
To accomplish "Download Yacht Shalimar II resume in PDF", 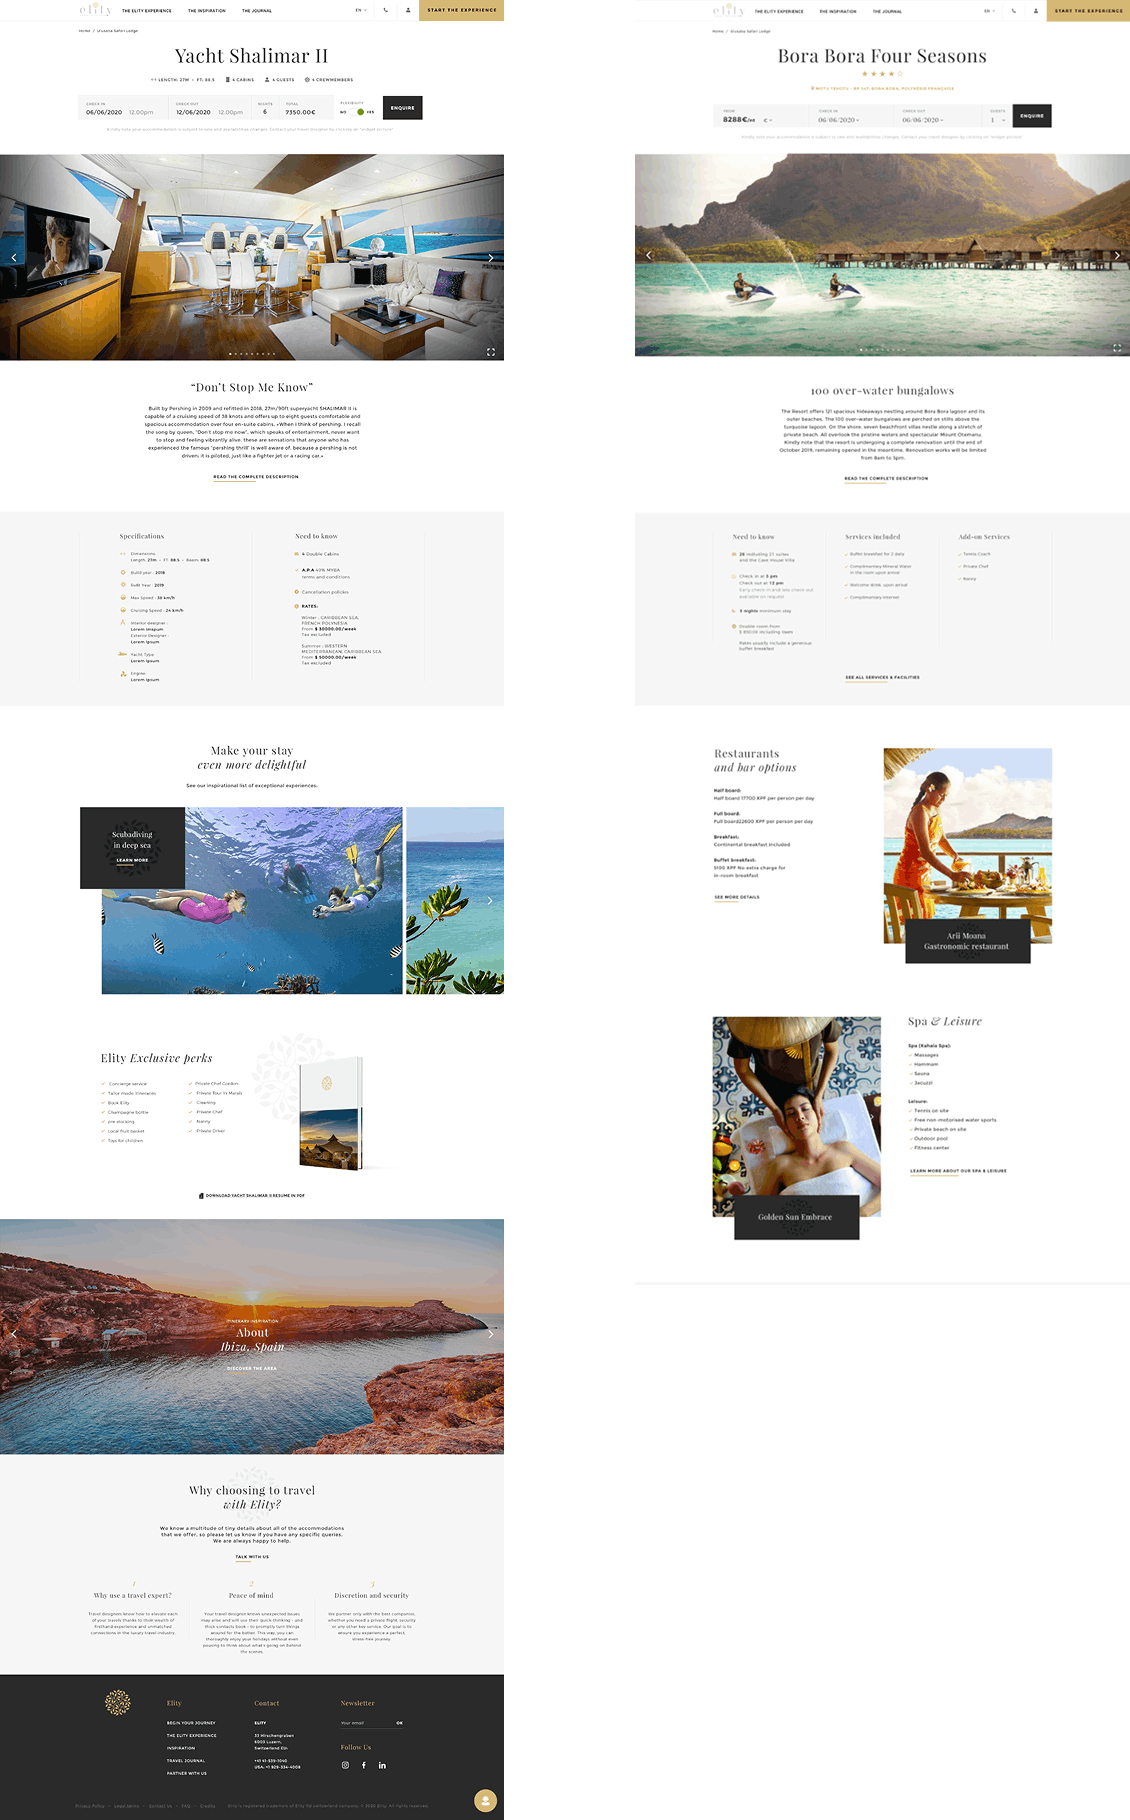I will point(252,1195).
